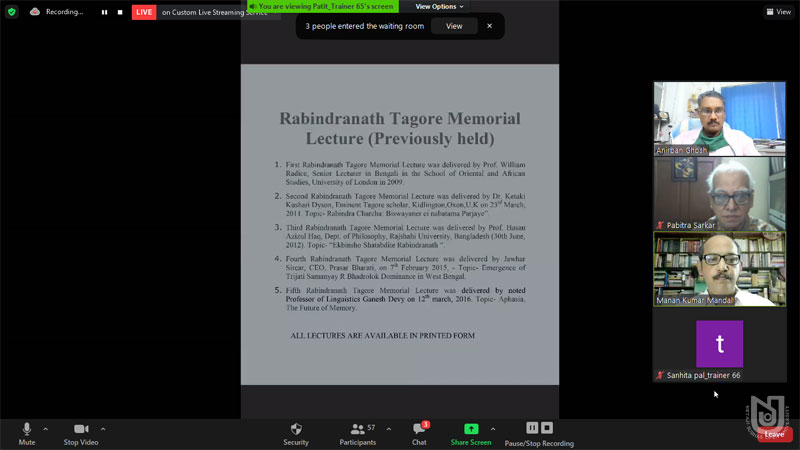Click the red Leave button
Image resolution: width=800 pixels, height=450 pixels.
774,435
